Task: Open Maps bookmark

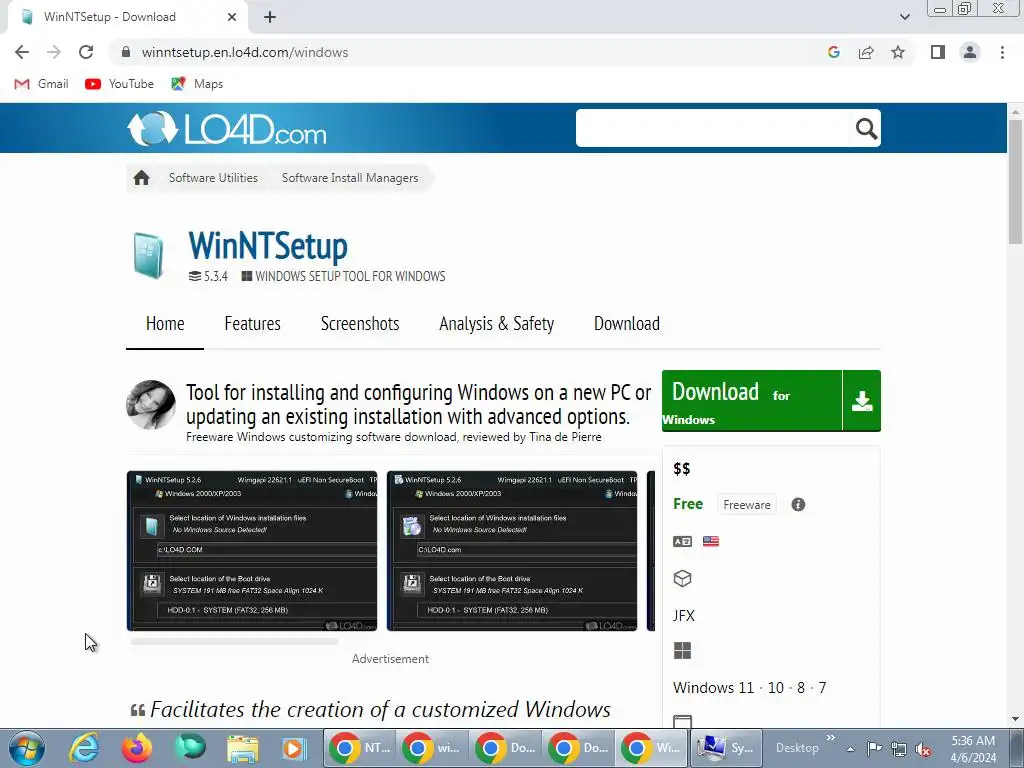Action: (197, 84)
